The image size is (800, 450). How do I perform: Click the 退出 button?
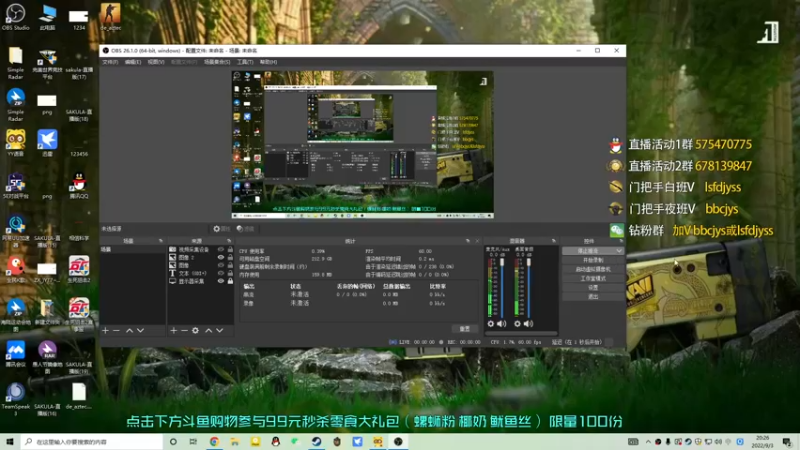(593, 296)
